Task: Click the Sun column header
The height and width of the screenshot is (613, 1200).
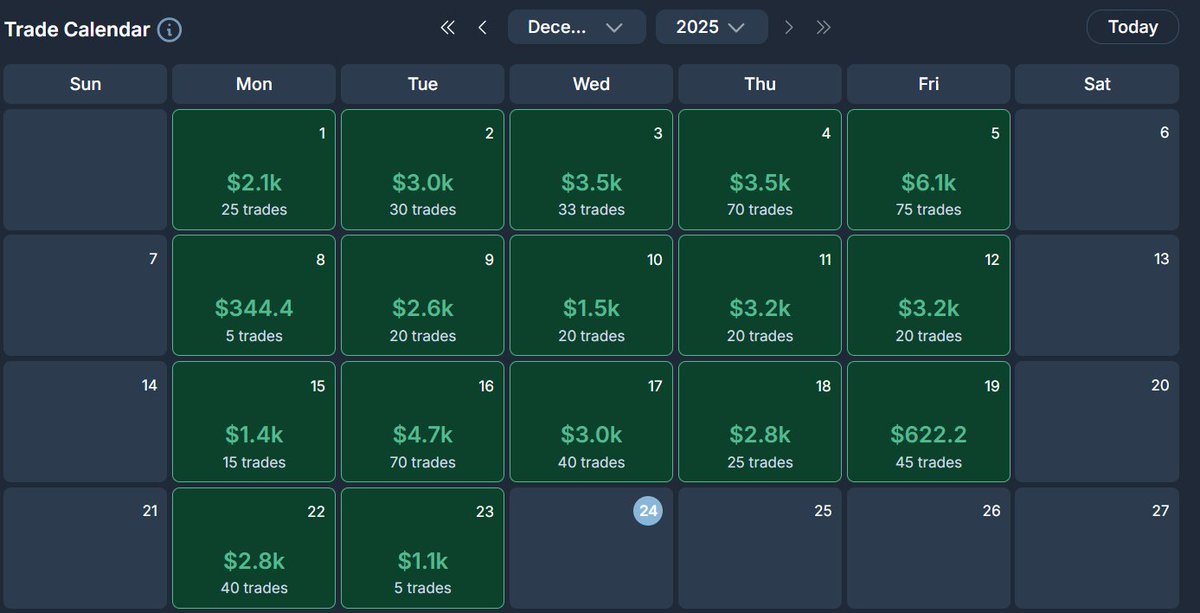Action: [85, 84]
